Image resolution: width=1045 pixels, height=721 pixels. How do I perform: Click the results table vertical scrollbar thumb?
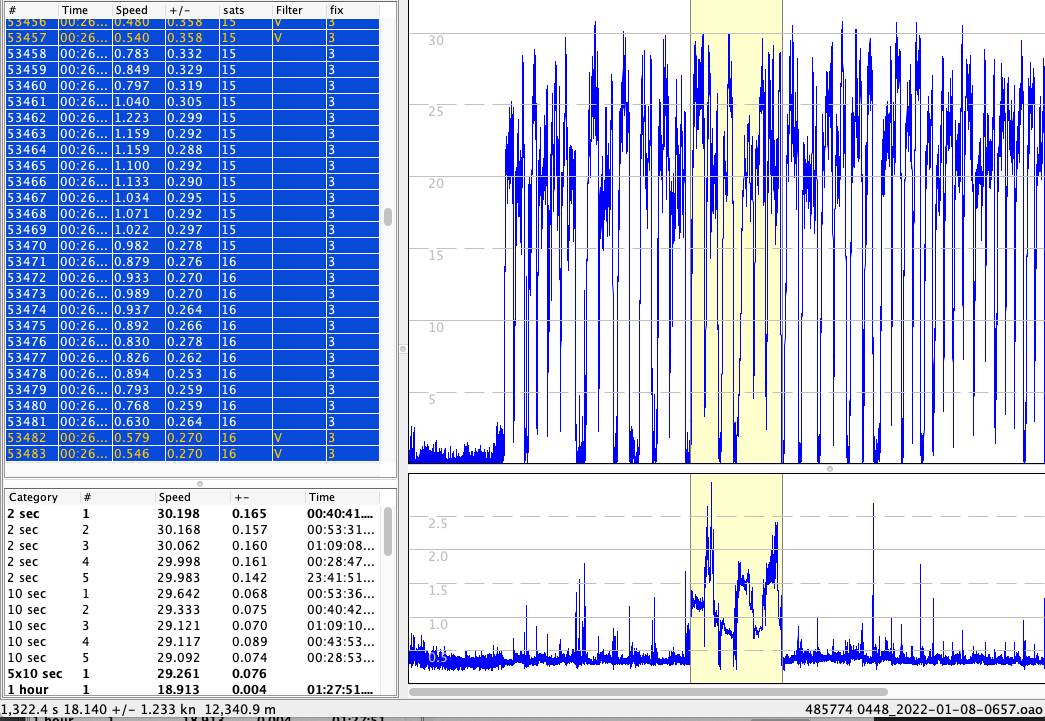[388, 530]
